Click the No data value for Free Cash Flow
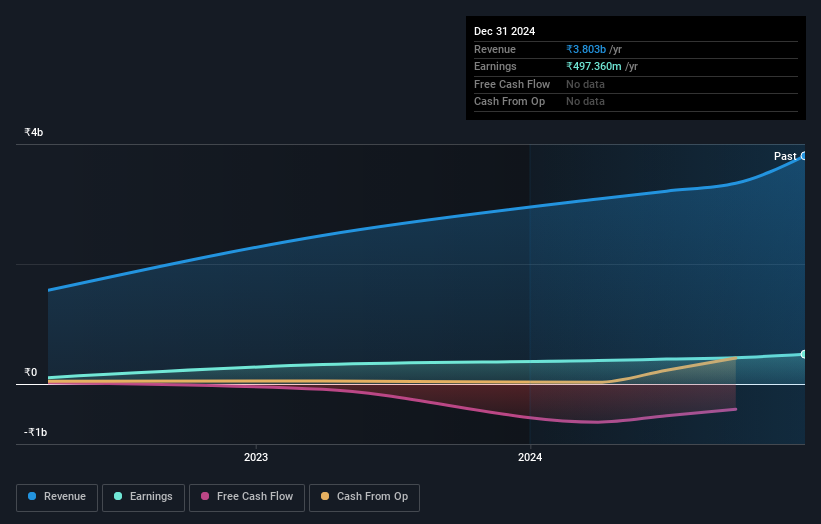 coord(585,84)
